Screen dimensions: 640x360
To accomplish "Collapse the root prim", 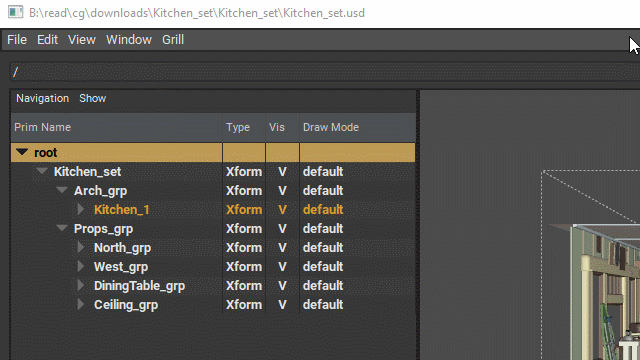I will (x=22, y=152).
